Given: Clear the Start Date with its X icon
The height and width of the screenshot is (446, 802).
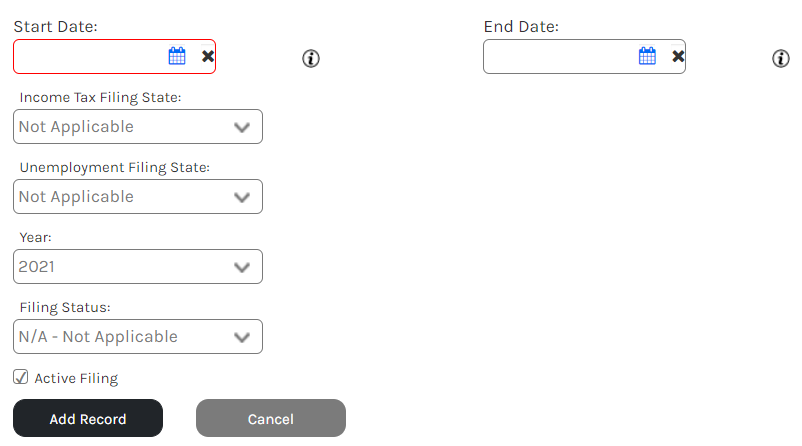Looking at the screenshot, I should 208,56.
